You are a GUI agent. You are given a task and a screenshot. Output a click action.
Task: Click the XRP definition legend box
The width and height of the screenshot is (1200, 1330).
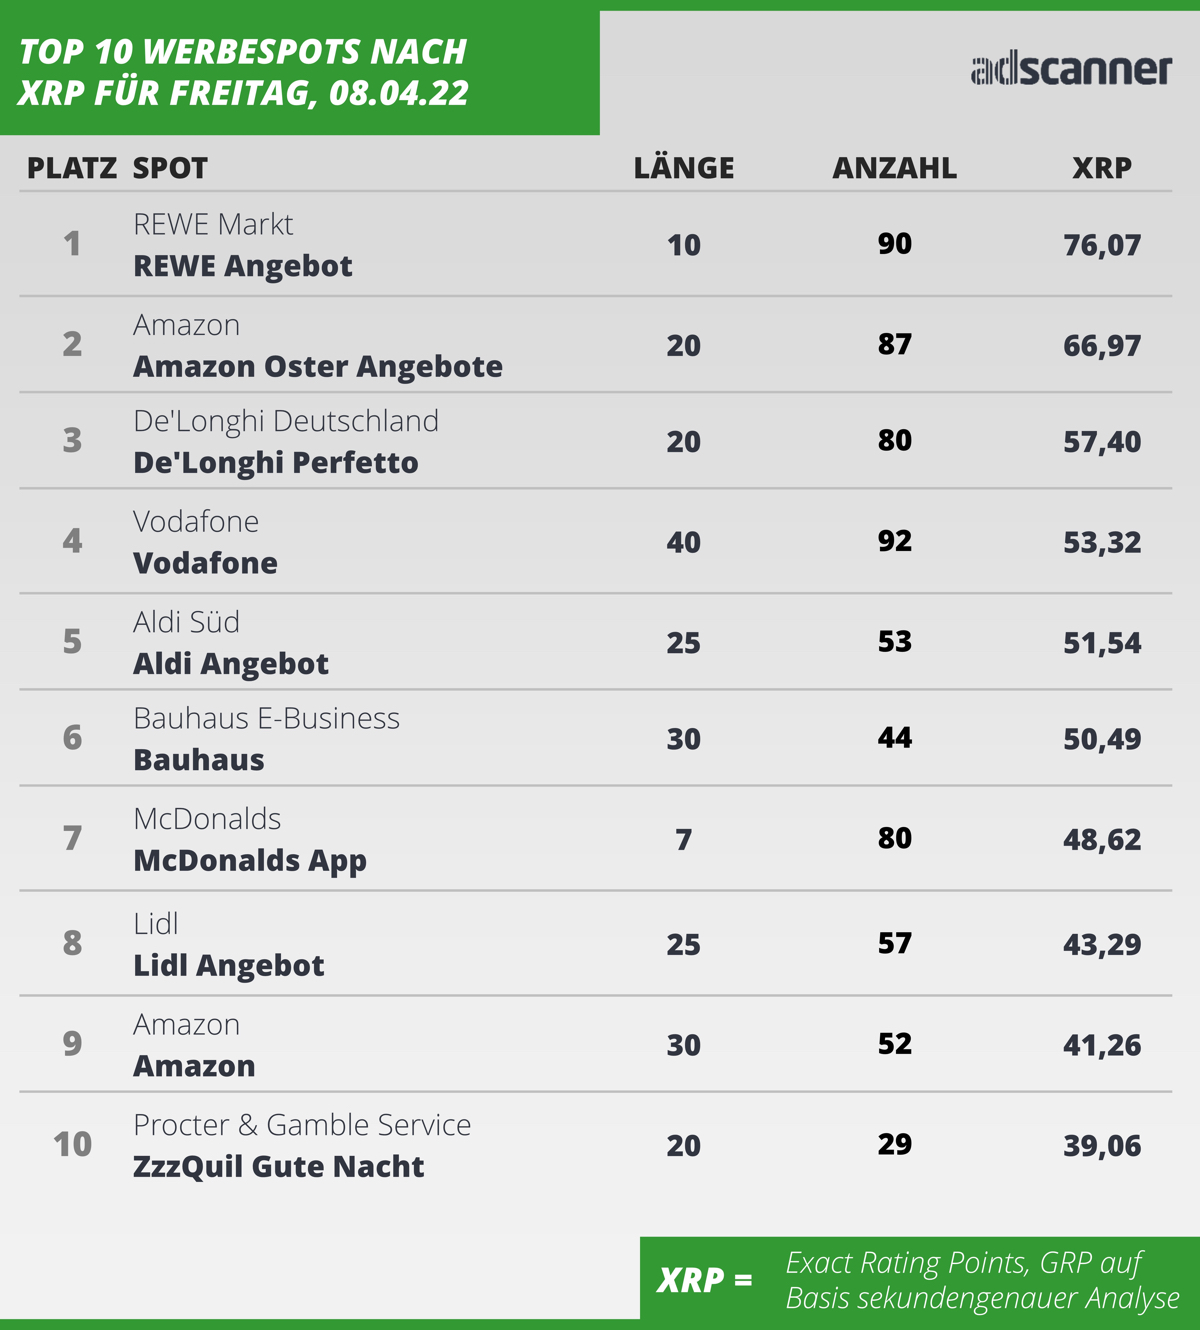(x=920, y=1279)
